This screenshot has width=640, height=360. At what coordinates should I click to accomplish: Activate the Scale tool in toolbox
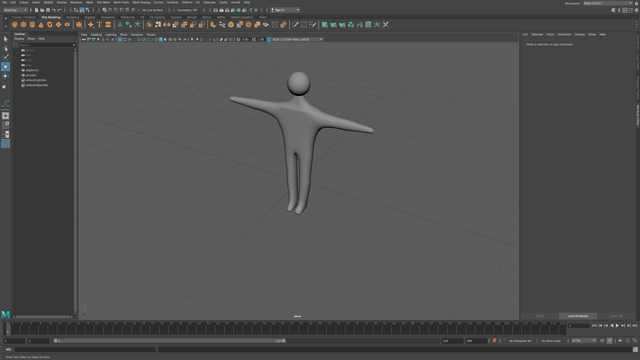(x=5, y=85)
